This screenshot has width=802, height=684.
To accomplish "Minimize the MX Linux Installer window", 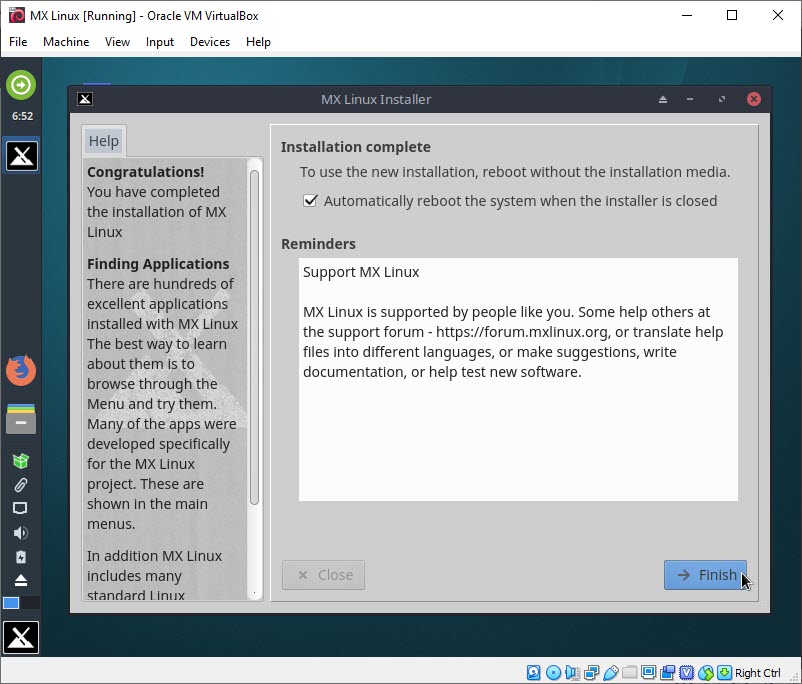I will click(690, 99).
